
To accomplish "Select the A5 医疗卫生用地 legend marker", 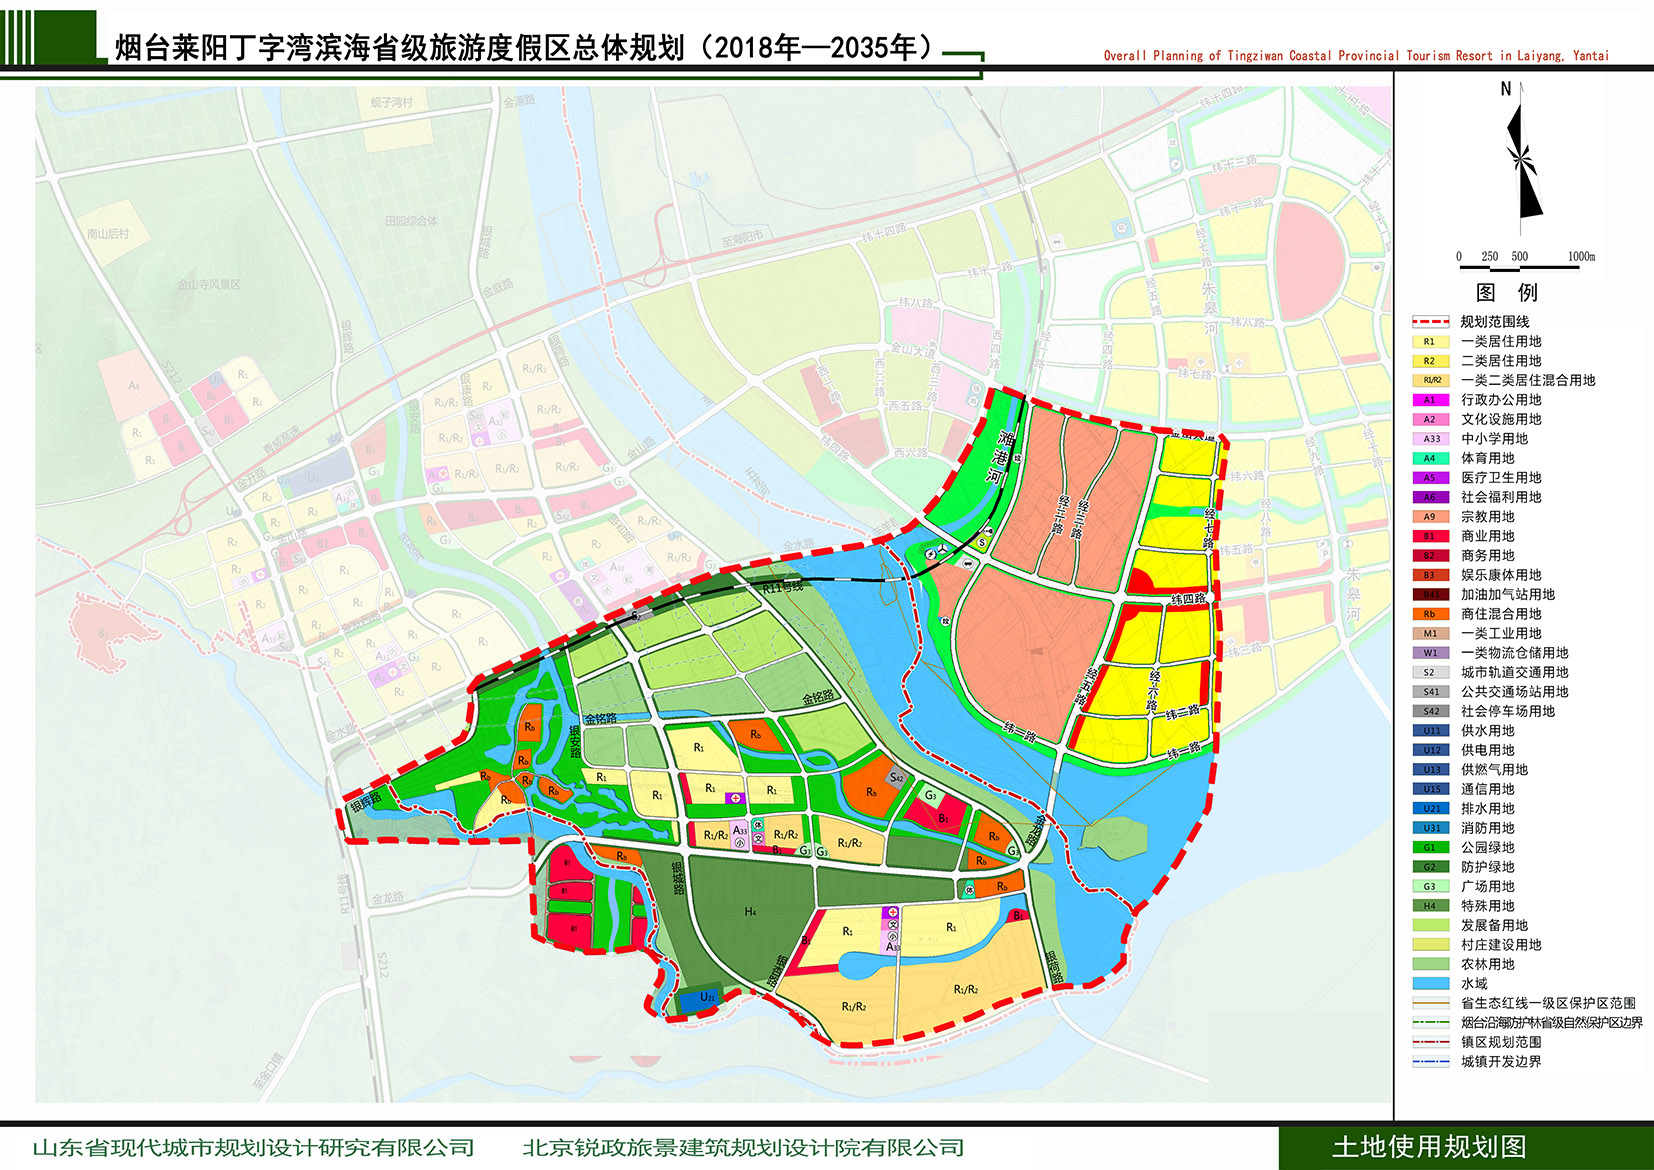I will point(1430,478).
